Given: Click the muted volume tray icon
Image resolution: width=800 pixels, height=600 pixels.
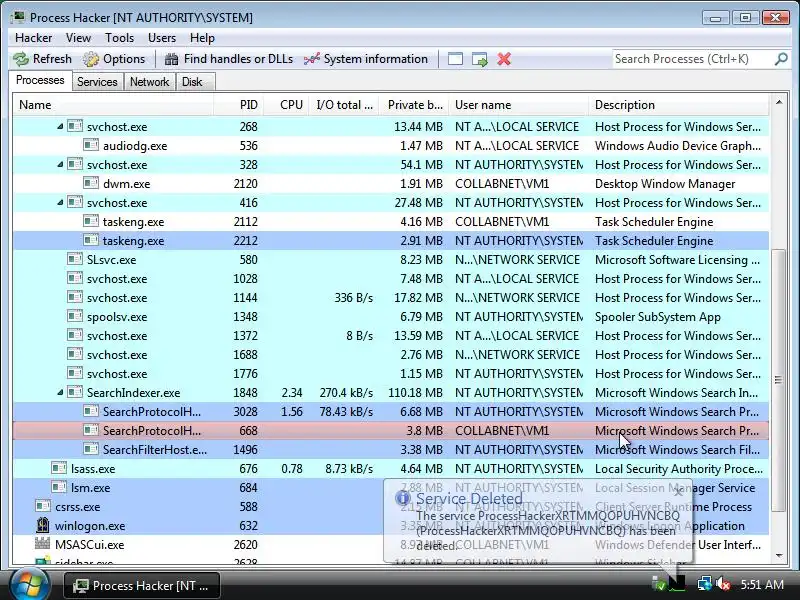Looking at the screenshot, I should click(x=723, y=584).
